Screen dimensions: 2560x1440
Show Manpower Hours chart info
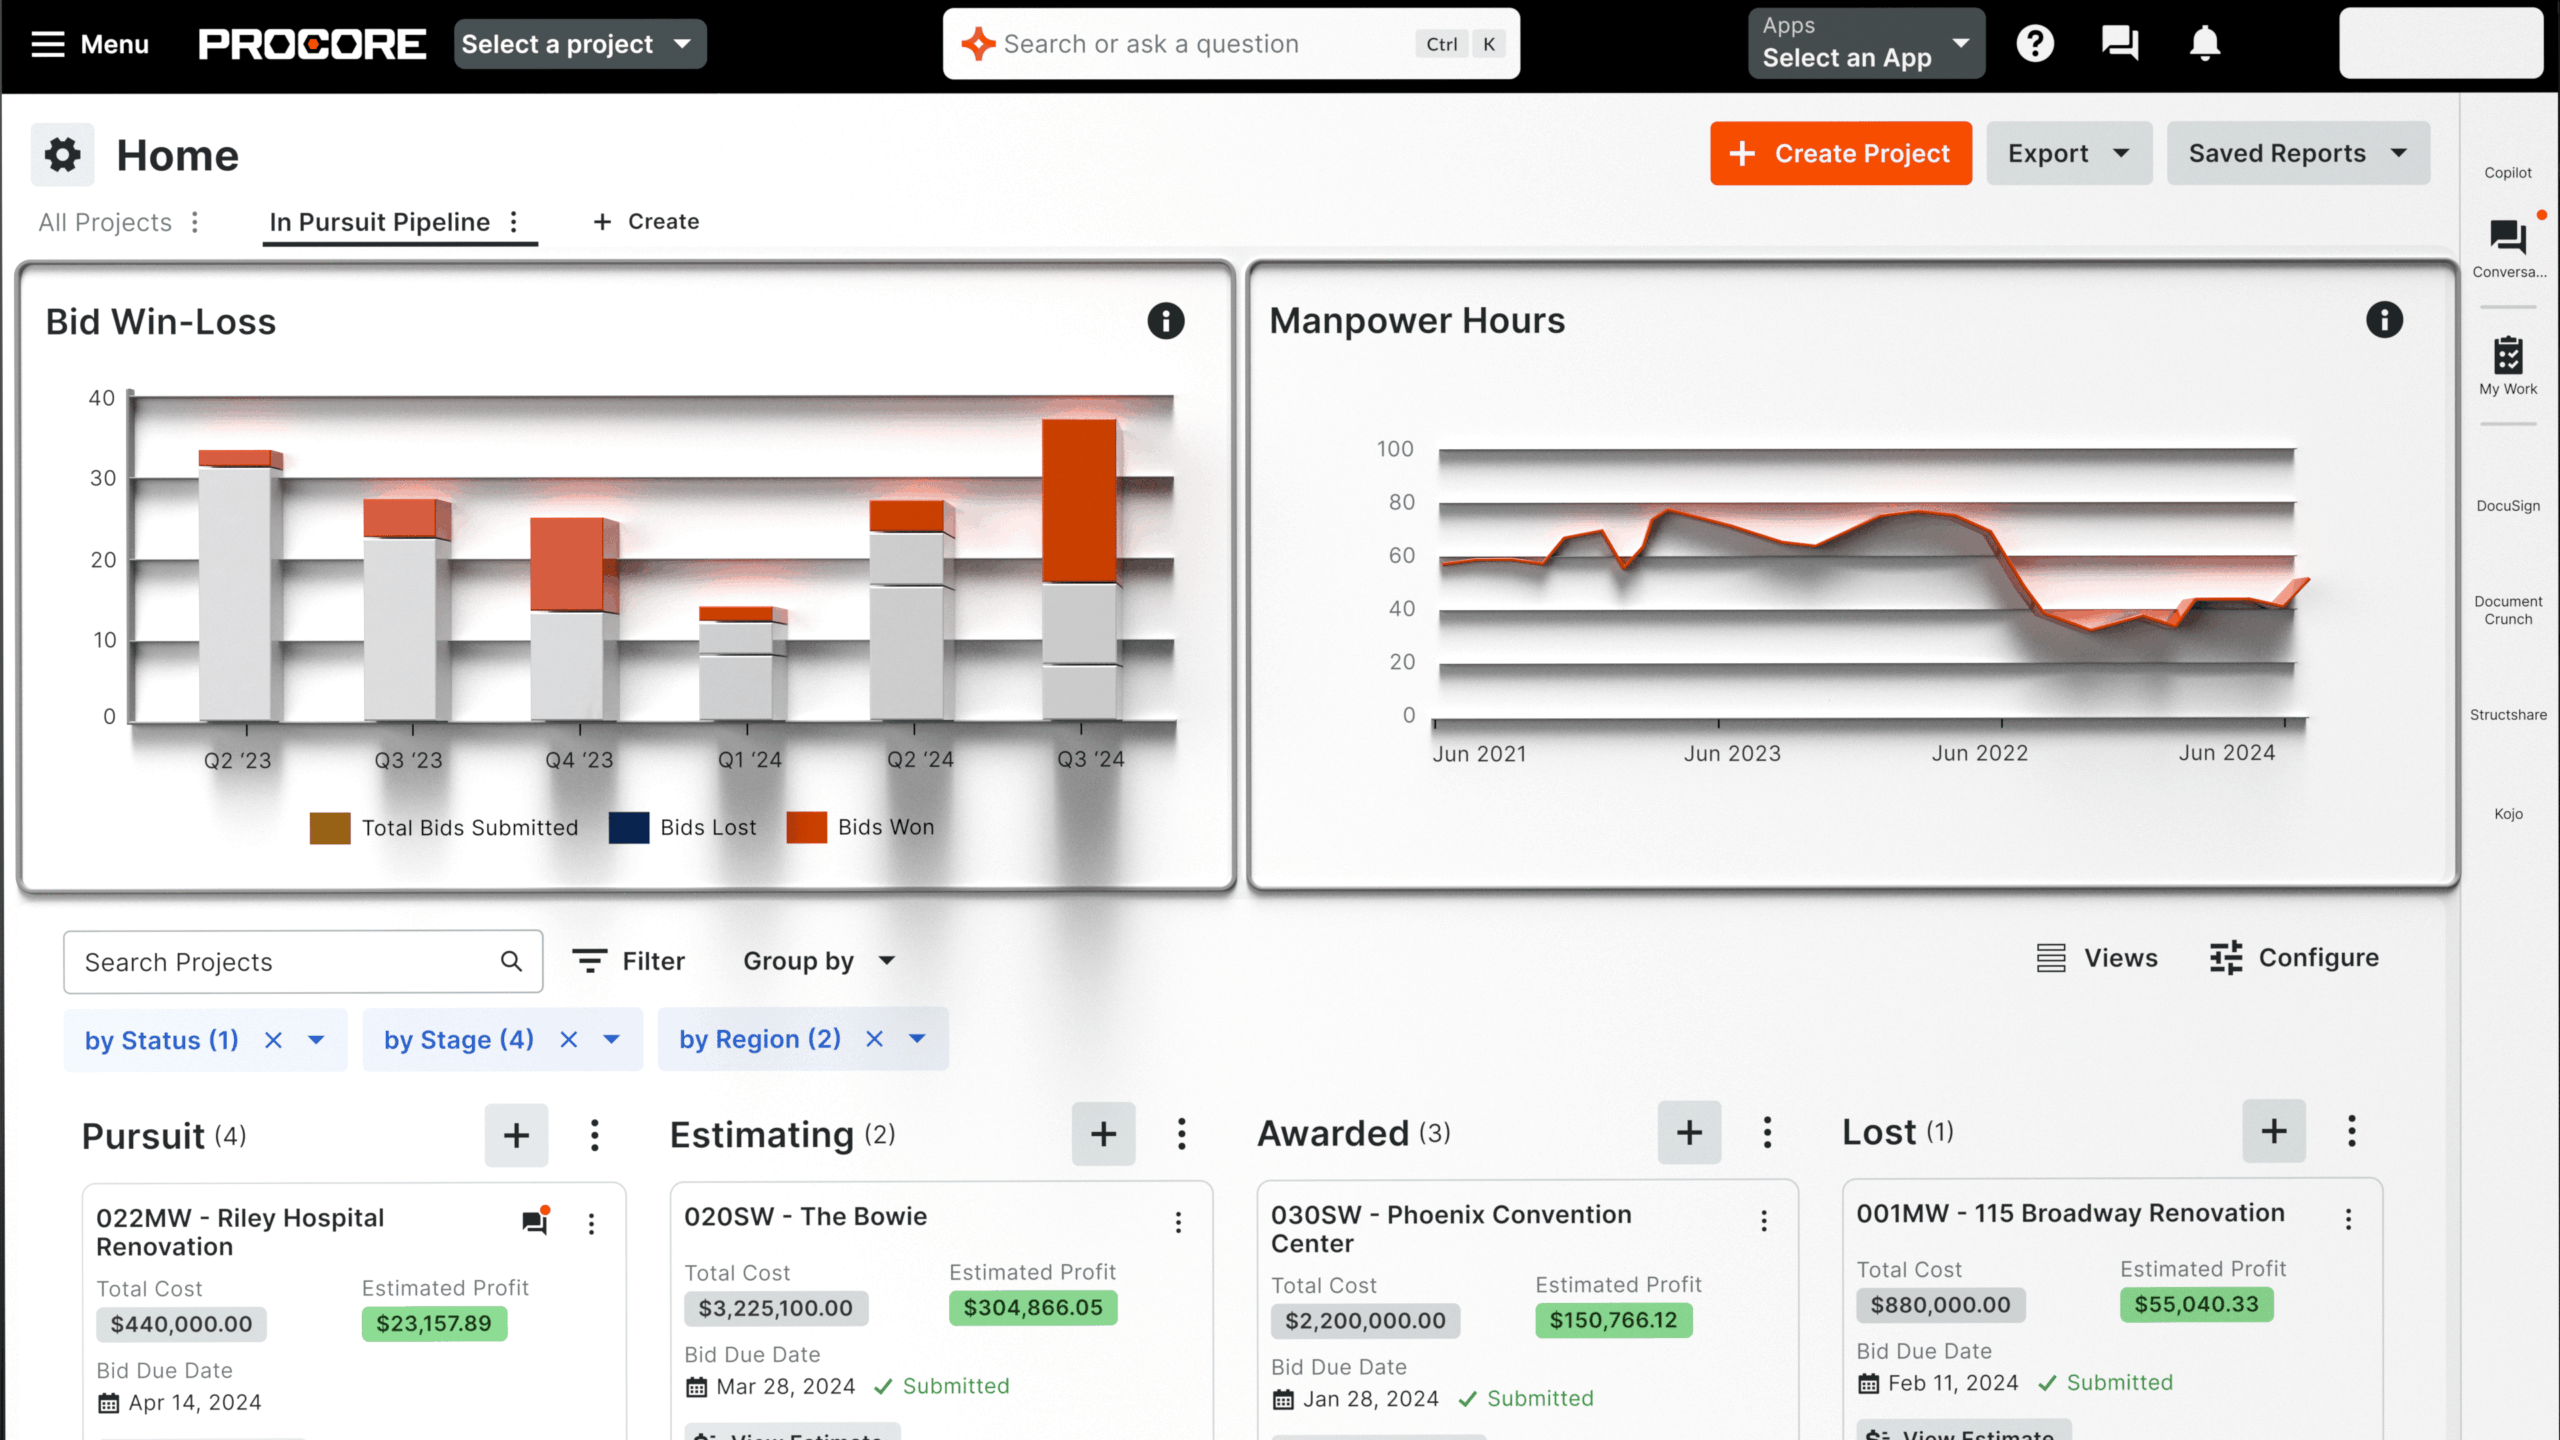coord(2384,320)
